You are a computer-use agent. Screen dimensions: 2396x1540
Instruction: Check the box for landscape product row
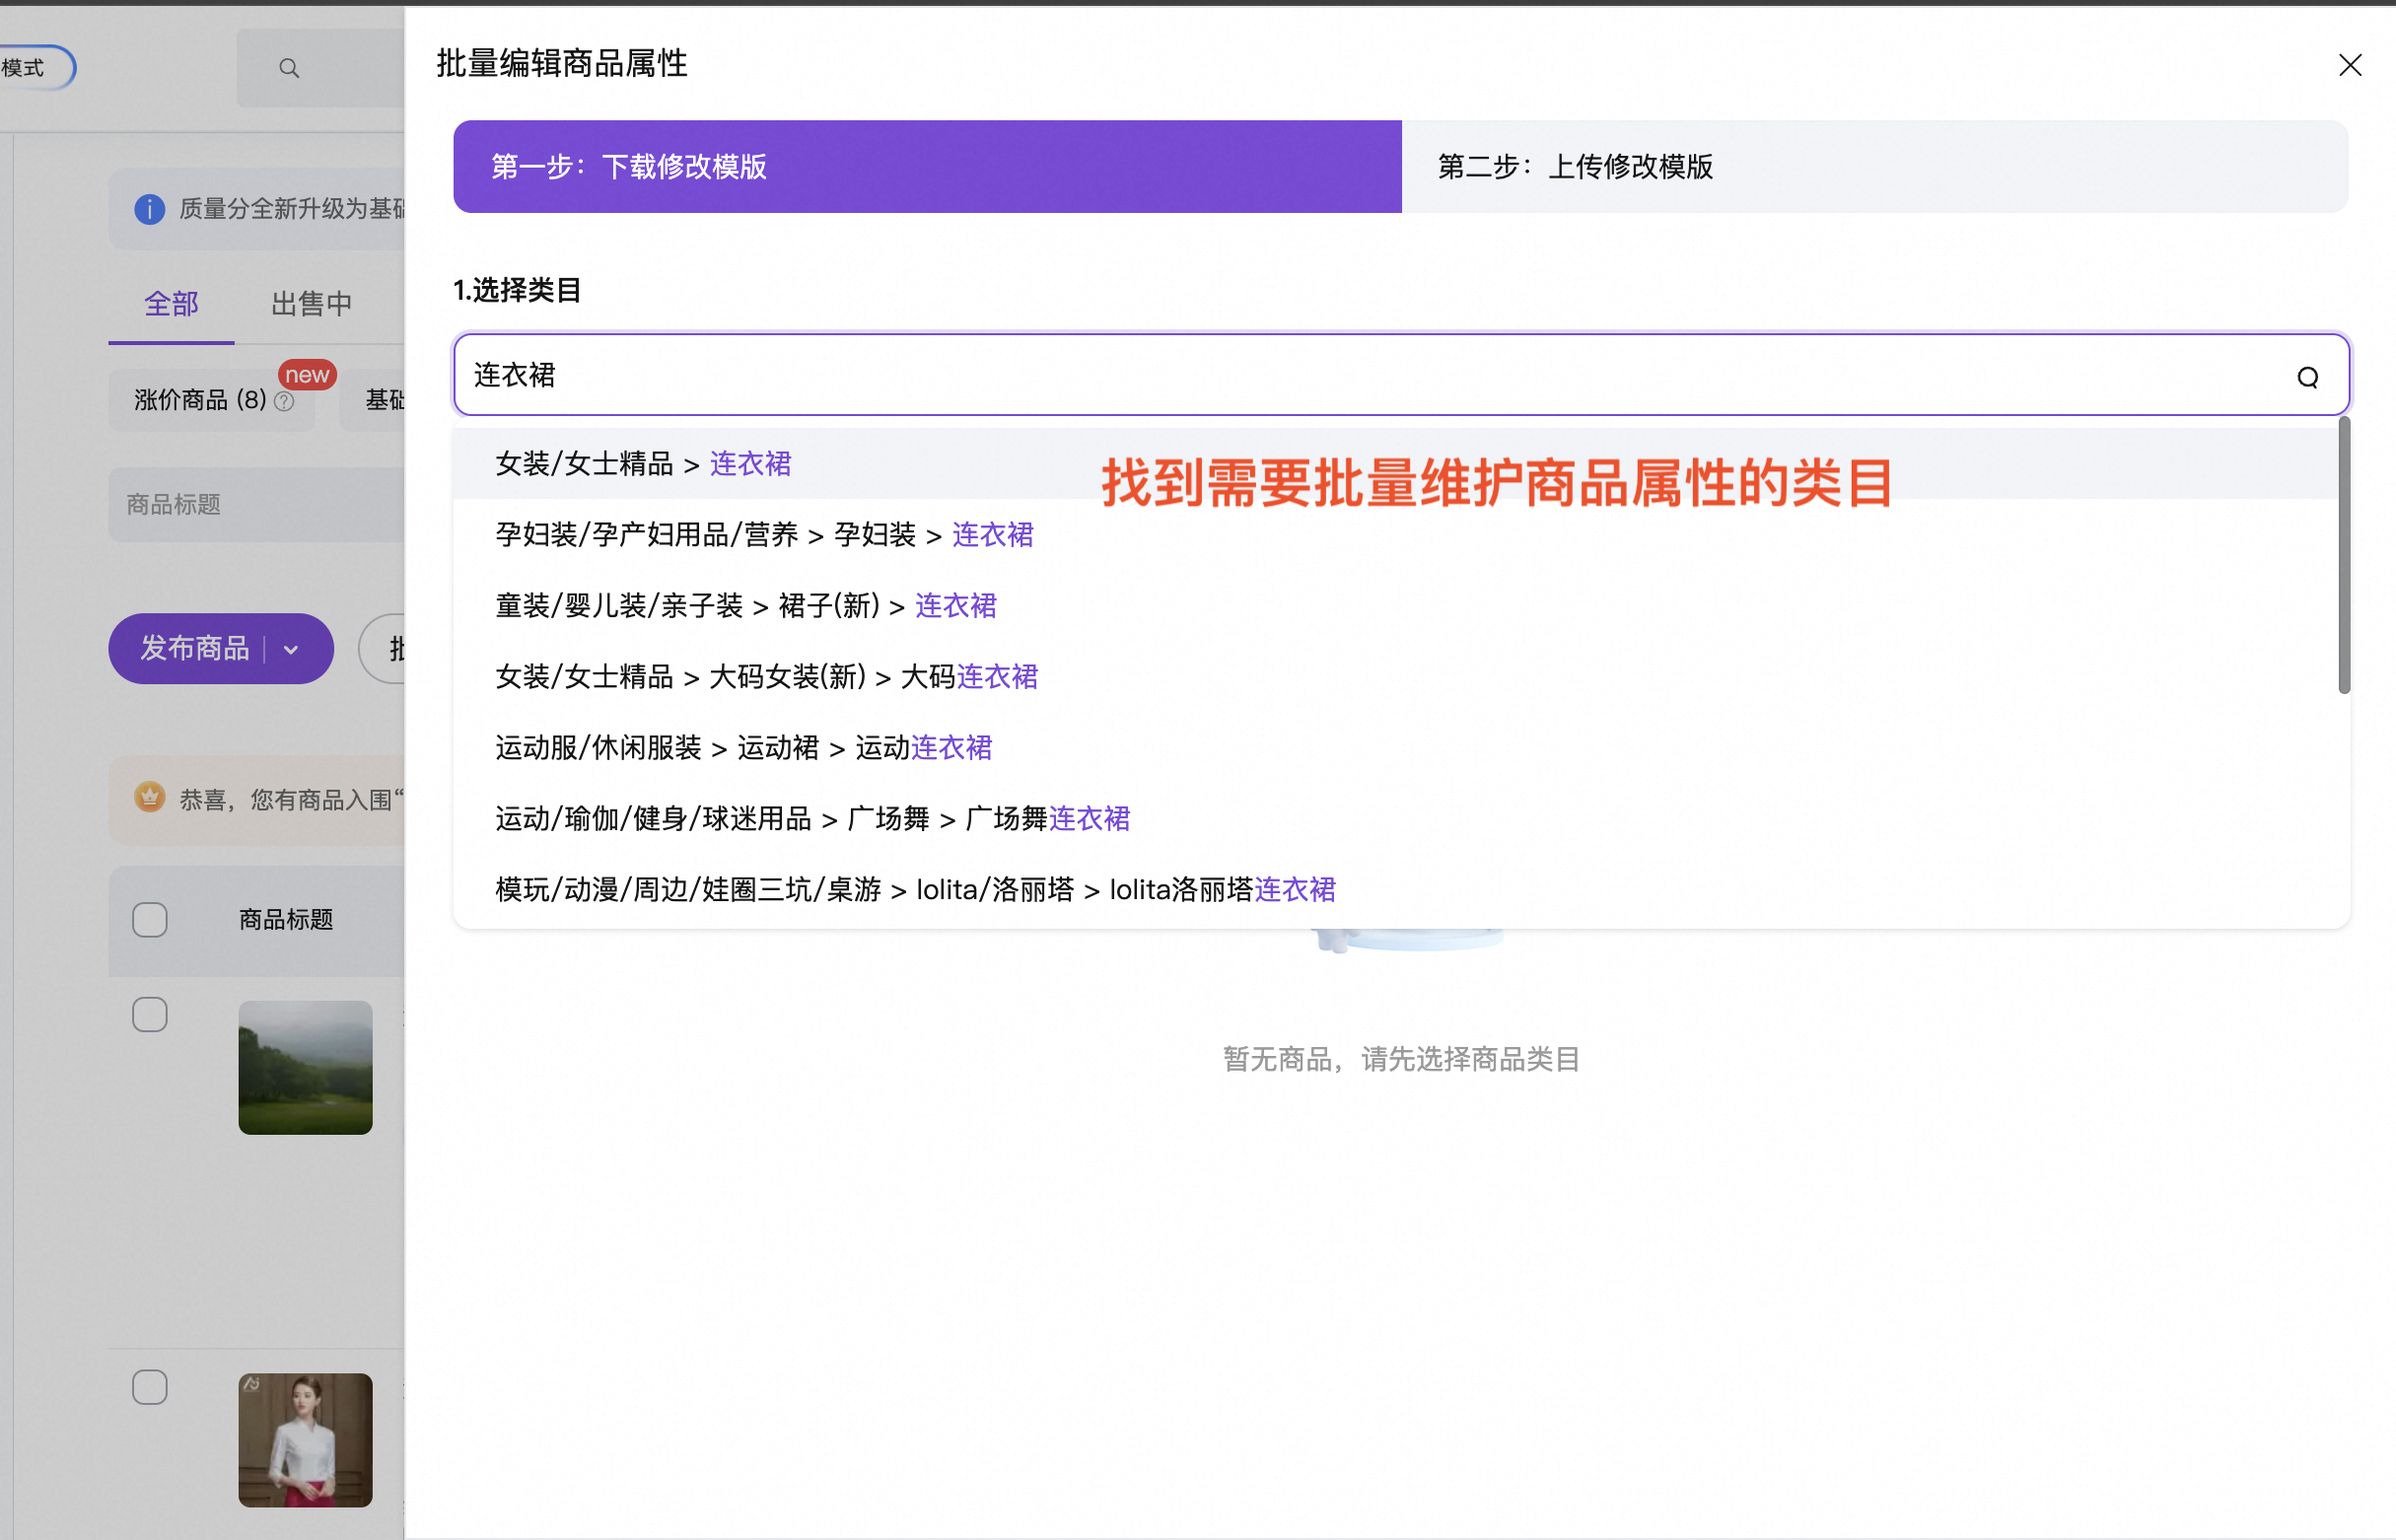[150, 1014]
